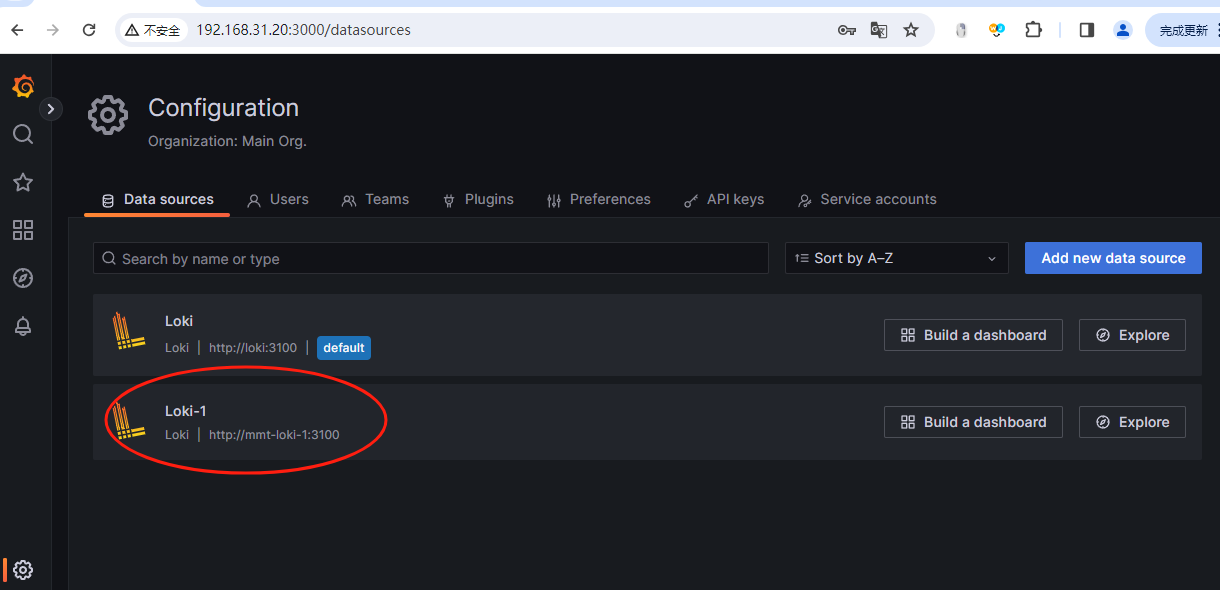Open the Dashboards grid icon in sidebar
The height and width of the screenshot is (590, 1220).
point(23,230)
